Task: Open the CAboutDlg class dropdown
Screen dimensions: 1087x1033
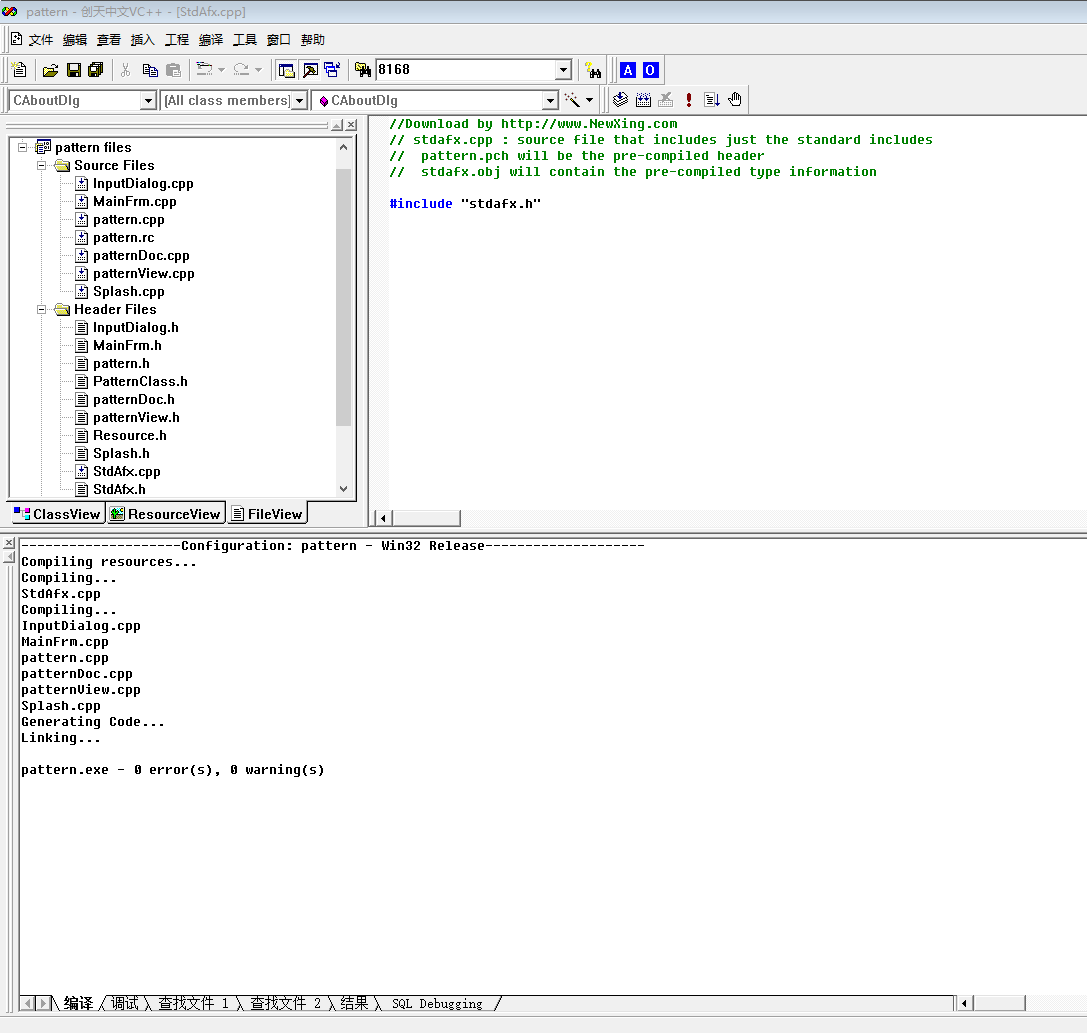Action: 148,100
